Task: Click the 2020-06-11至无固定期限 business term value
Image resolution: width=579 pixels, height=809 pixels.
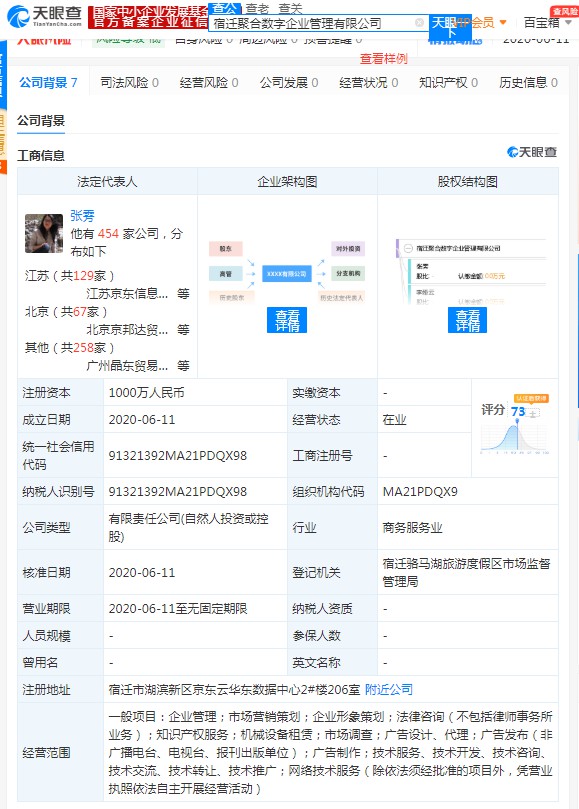Action: coord(178,608)
